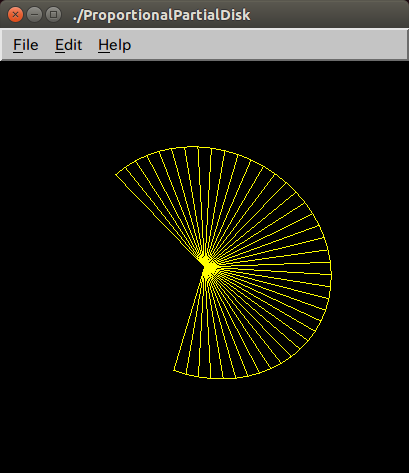Click the topmost point of the yellow arc

click(x=192, y=146)
